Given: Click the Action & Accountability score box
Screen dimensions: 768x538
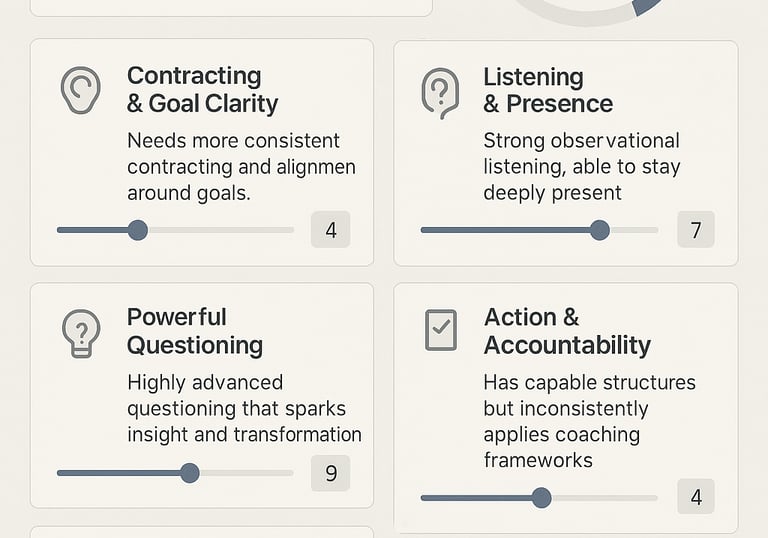Looking at the screenshot, I should tap(696, 497).
